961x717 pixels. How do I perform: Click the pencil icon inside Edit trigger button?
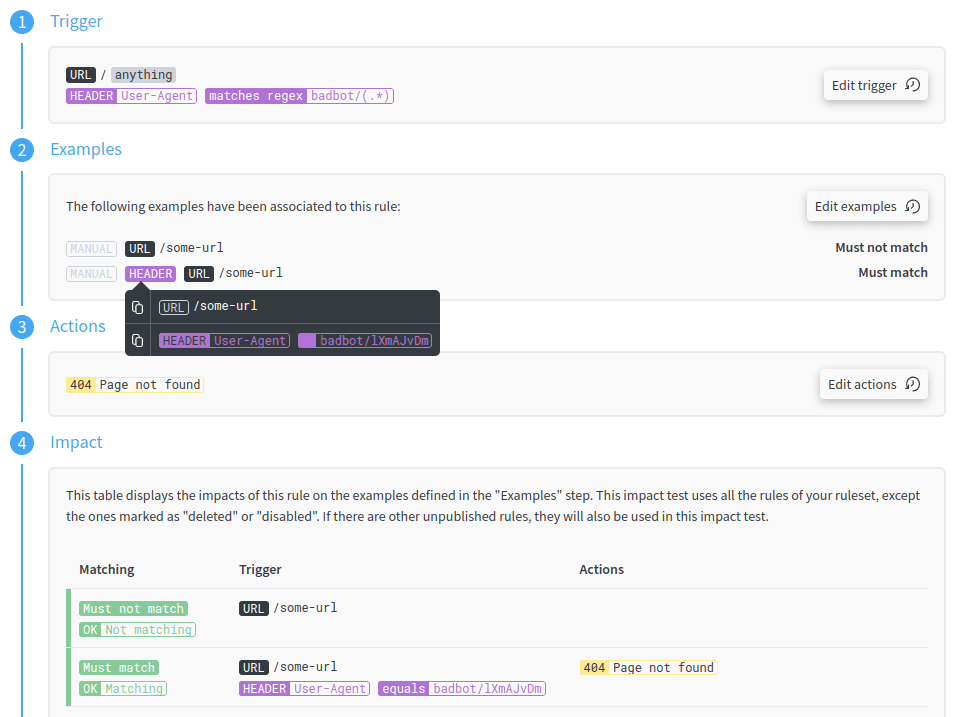click(x=912, y=85)
